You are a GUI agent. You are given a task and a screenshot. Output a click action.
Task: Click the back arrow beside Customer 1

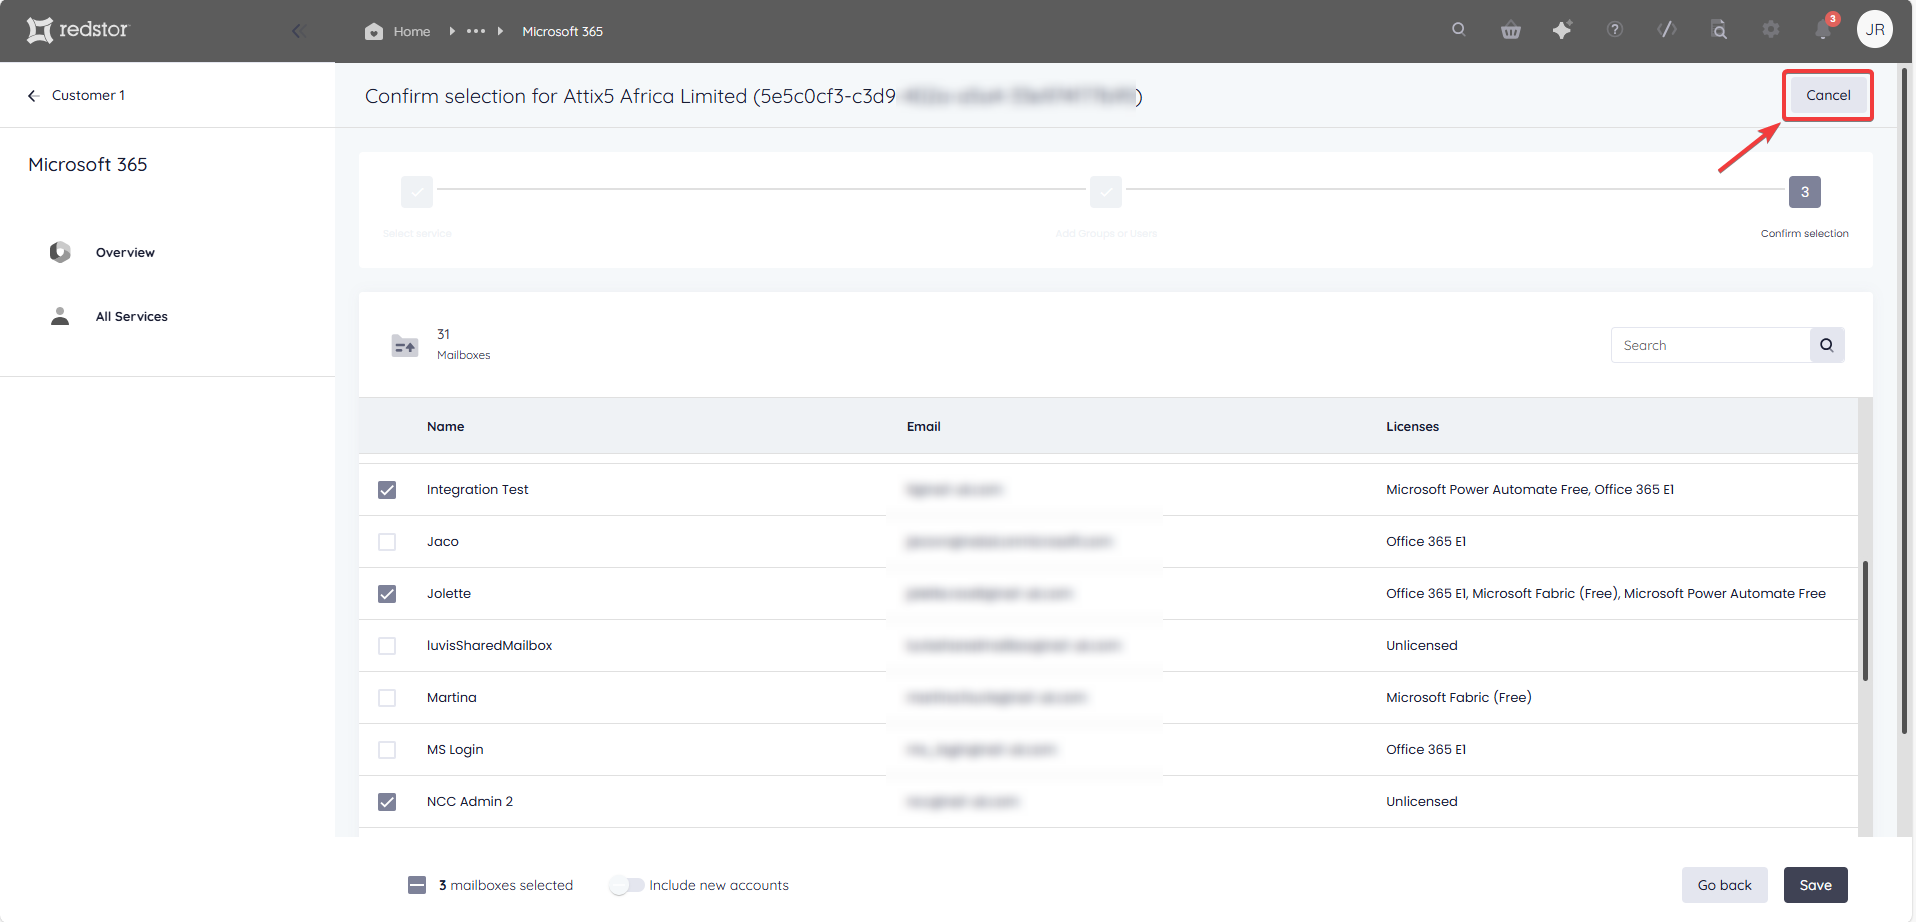pyautogui.click(x=33, y=95)
